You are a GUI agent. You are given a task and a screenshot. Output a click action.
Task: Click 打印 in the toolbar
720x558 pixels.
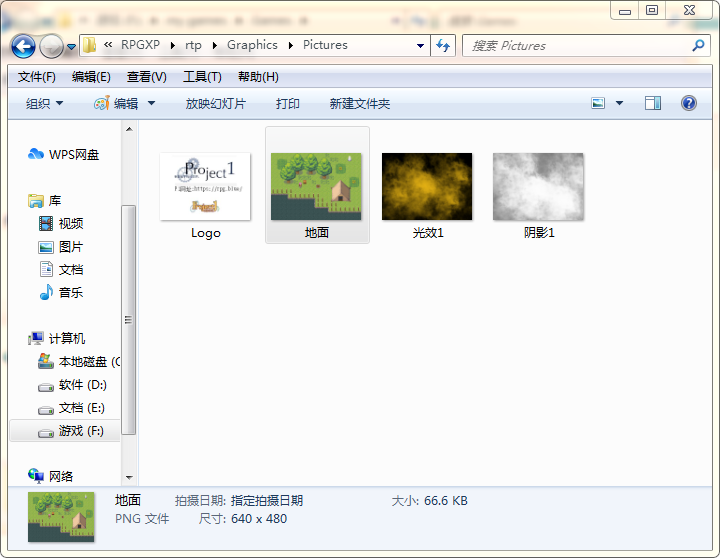pyautogui.click(x=287, y=103)
